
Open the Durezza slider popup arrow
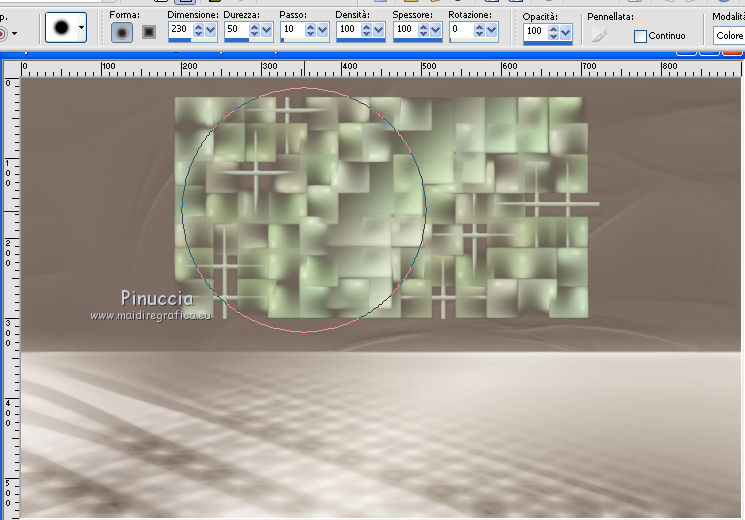pyautogui.click(x=267, y=30)
